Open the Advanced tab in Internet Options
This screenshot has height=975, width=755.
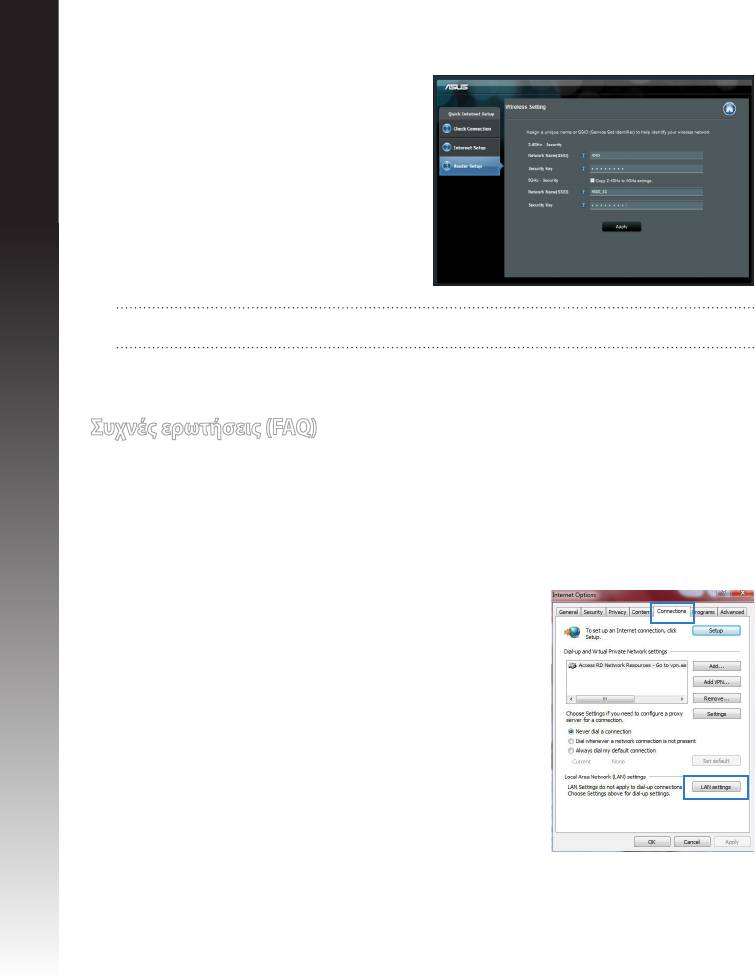point(731,611)
